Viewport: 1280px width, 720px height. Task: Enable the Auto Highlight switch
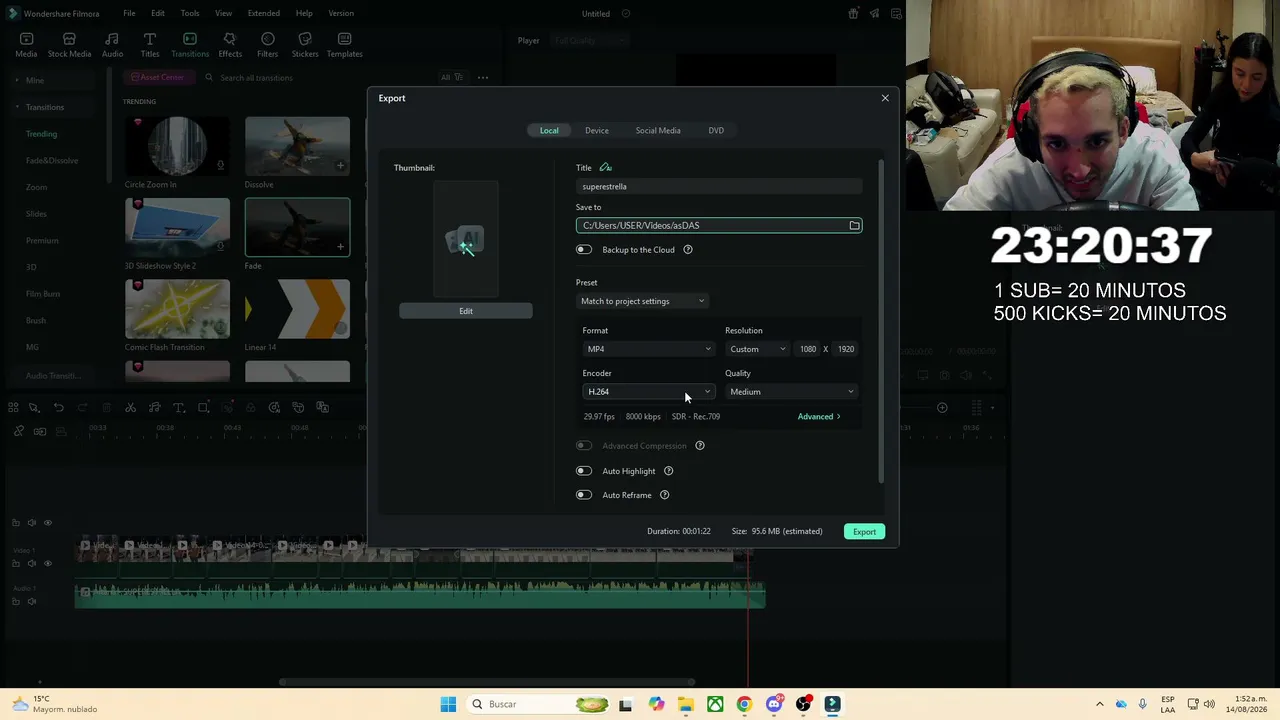point(584,471)
